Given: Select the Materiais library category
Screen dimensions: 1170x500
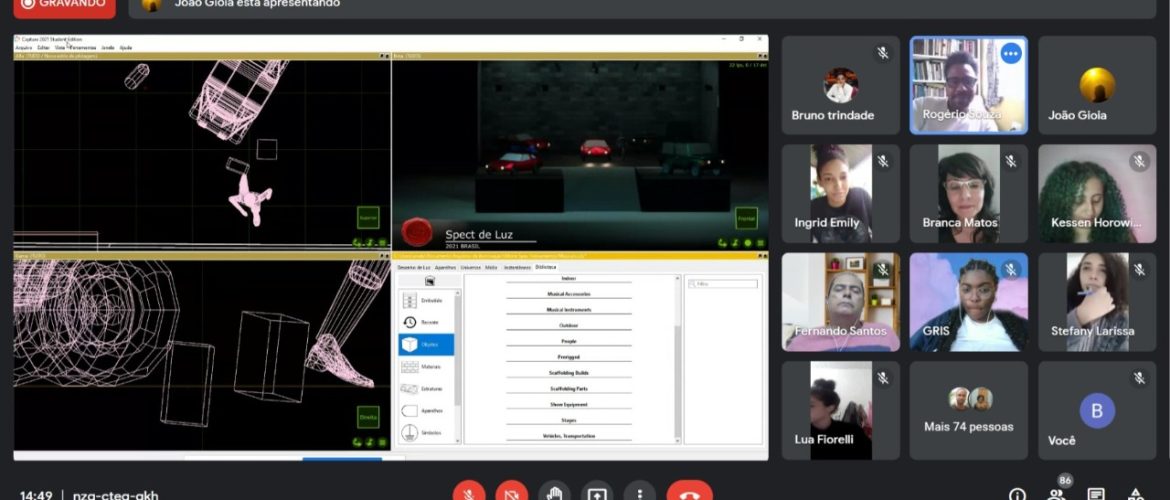Looking at the screenshot, I should [425, 367].
